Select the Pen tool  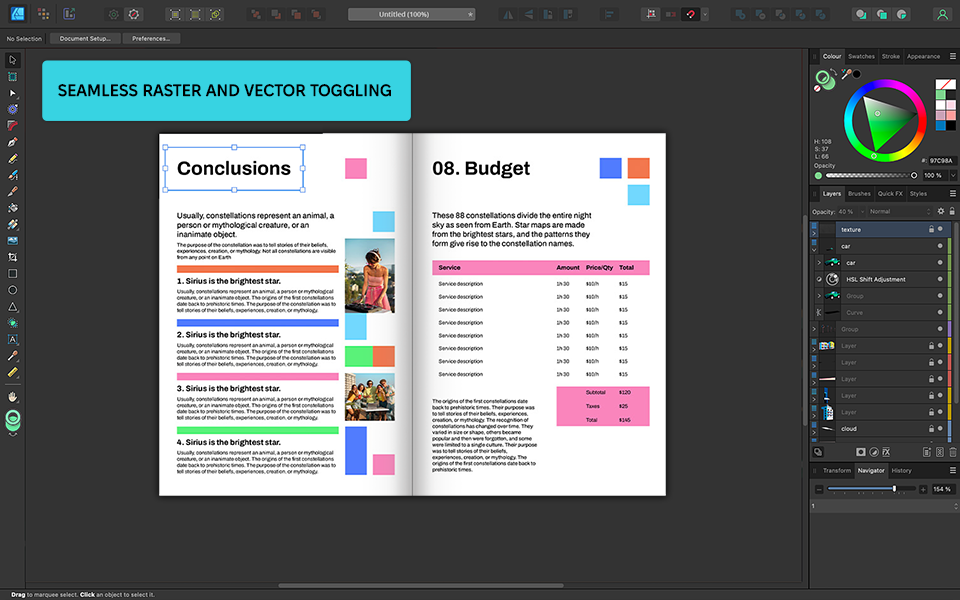pyautogui.click(x=12, y=142)
